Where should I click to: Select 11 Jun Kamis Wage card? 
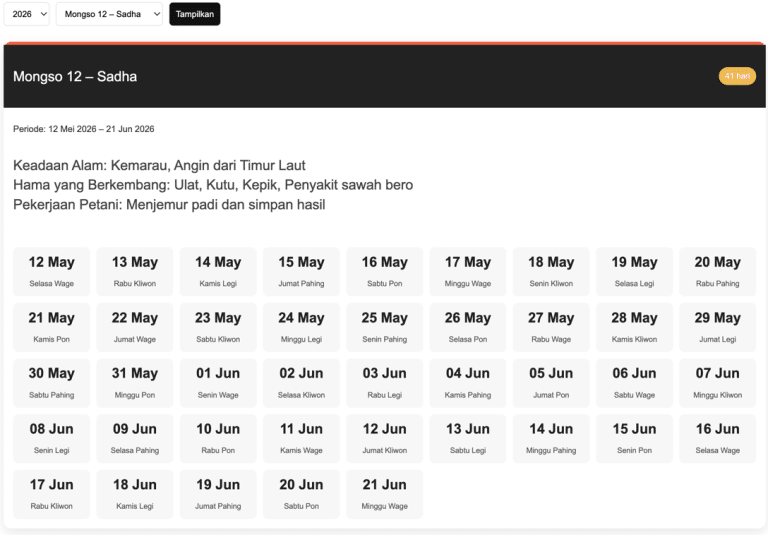point(301,438)
